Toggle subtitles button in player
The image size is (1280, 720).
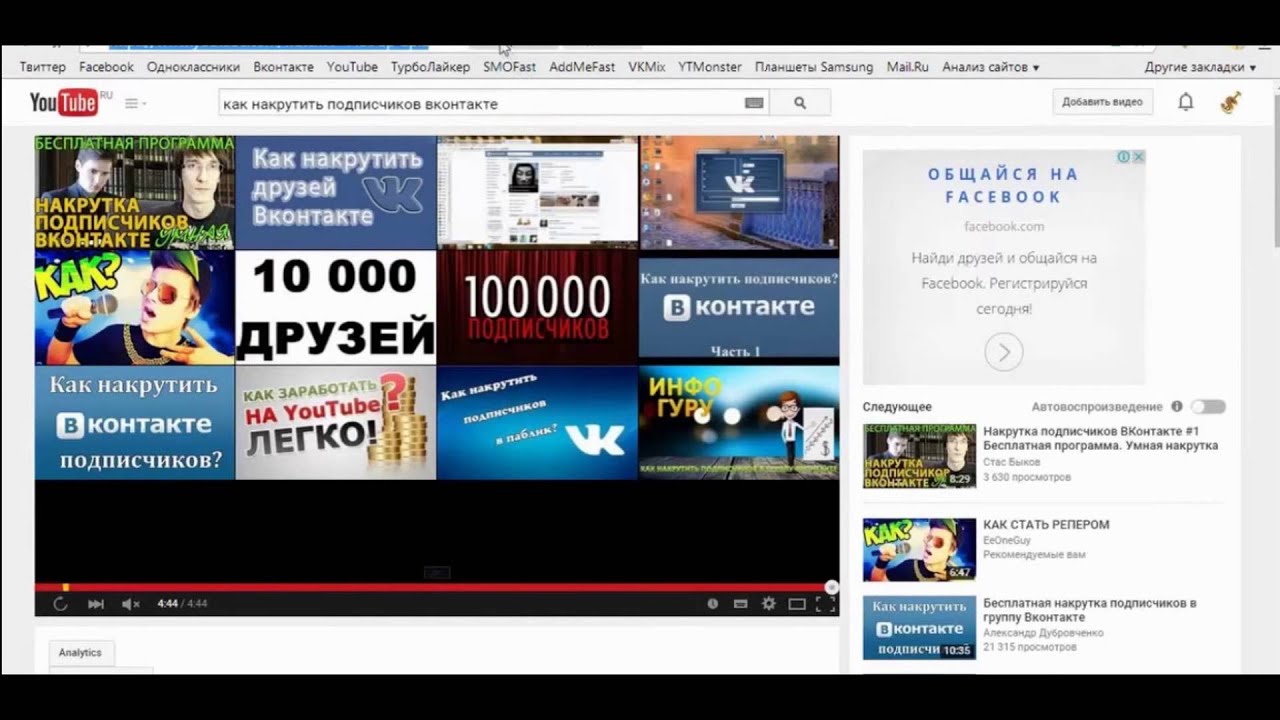(x=741, y=604)
